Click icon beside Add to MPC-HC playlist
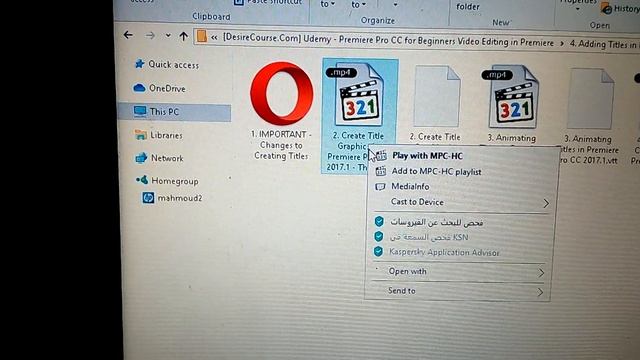 380,171
